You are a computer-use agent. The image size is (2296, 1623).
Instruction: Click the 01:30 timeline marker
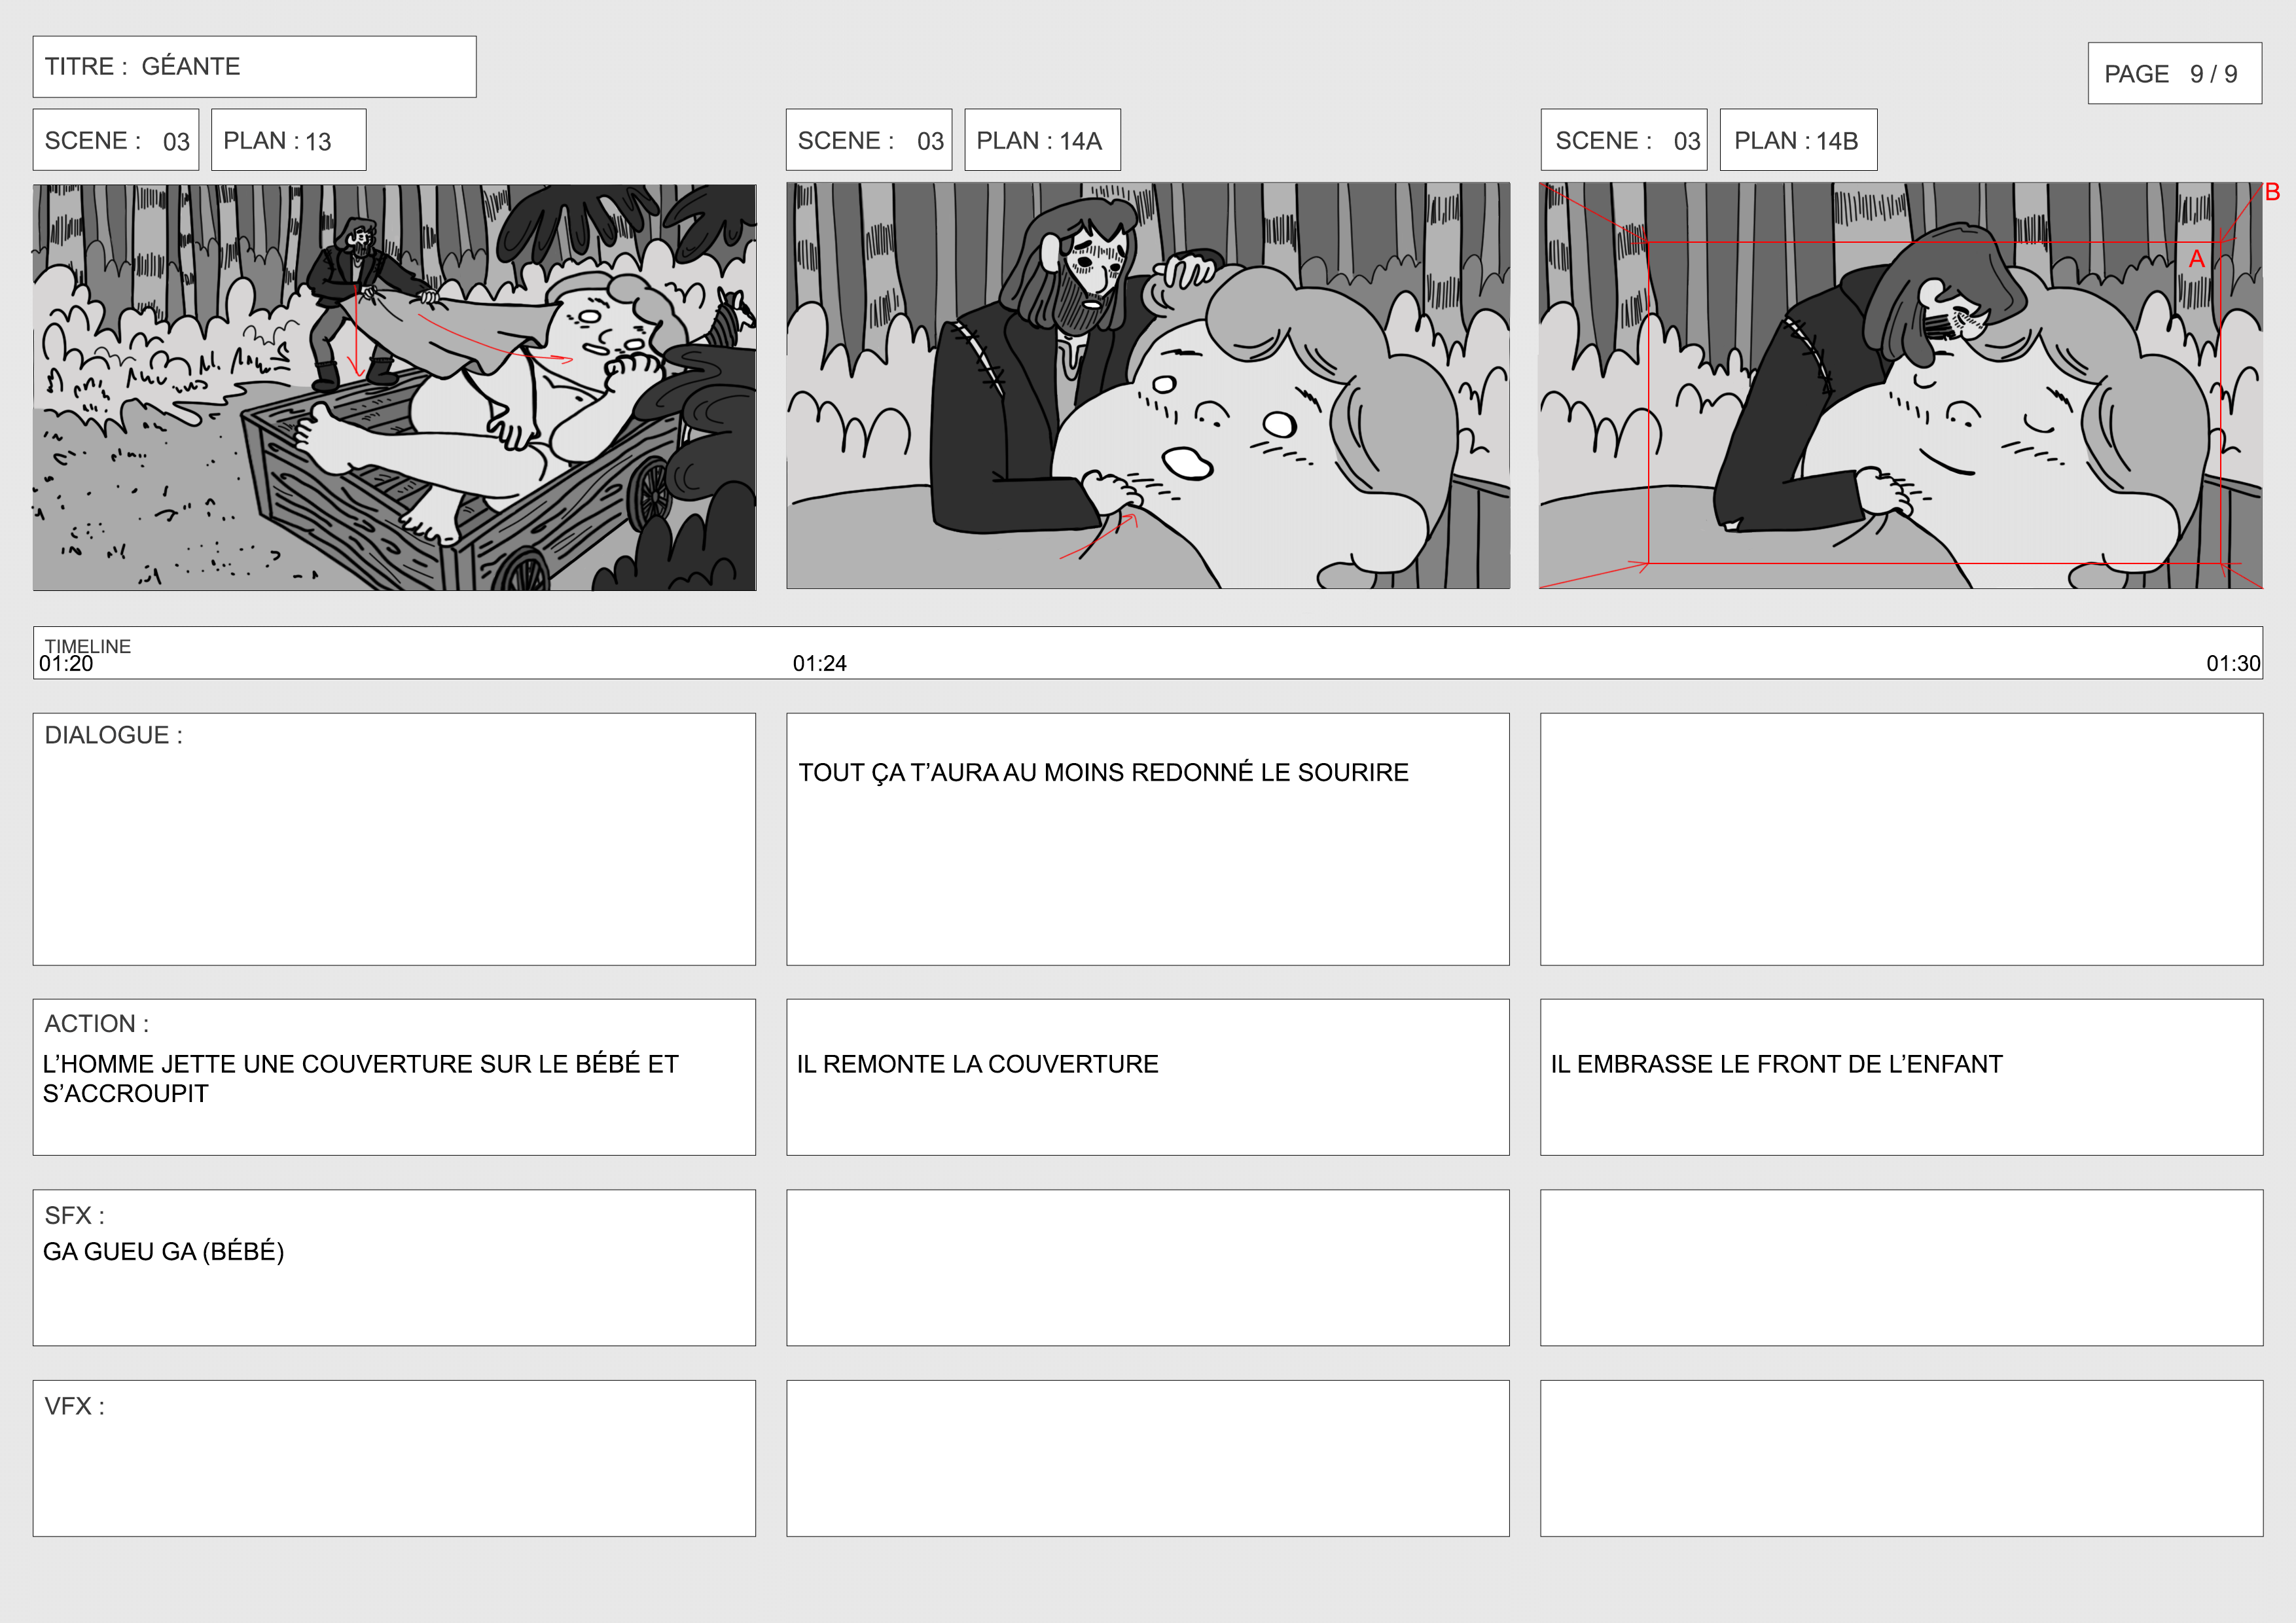(x=2233, y=663)
